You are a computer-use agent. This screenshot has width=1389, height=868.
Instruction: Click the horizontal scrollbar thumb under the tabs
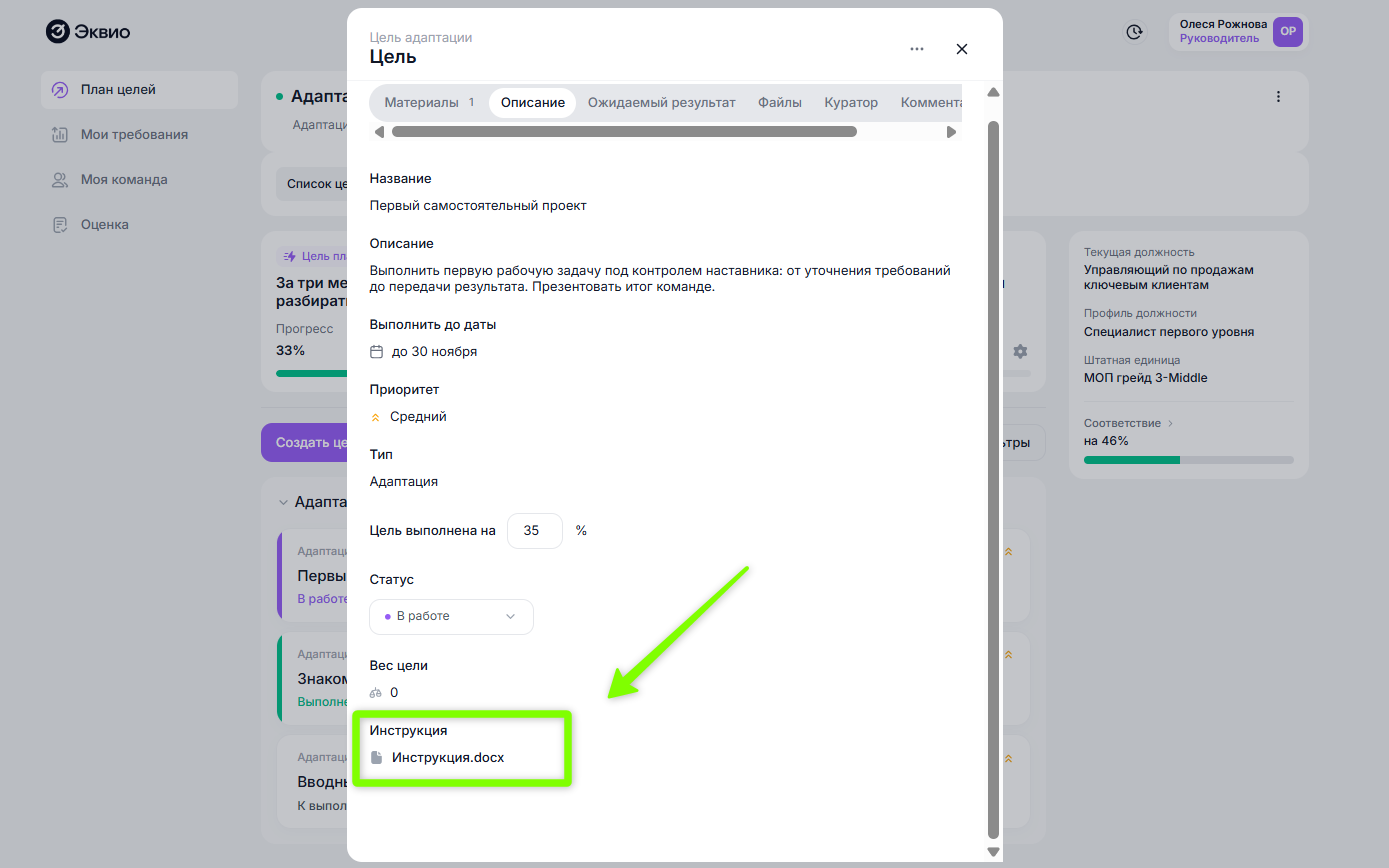pyautogui.click(x=624, y=131)
